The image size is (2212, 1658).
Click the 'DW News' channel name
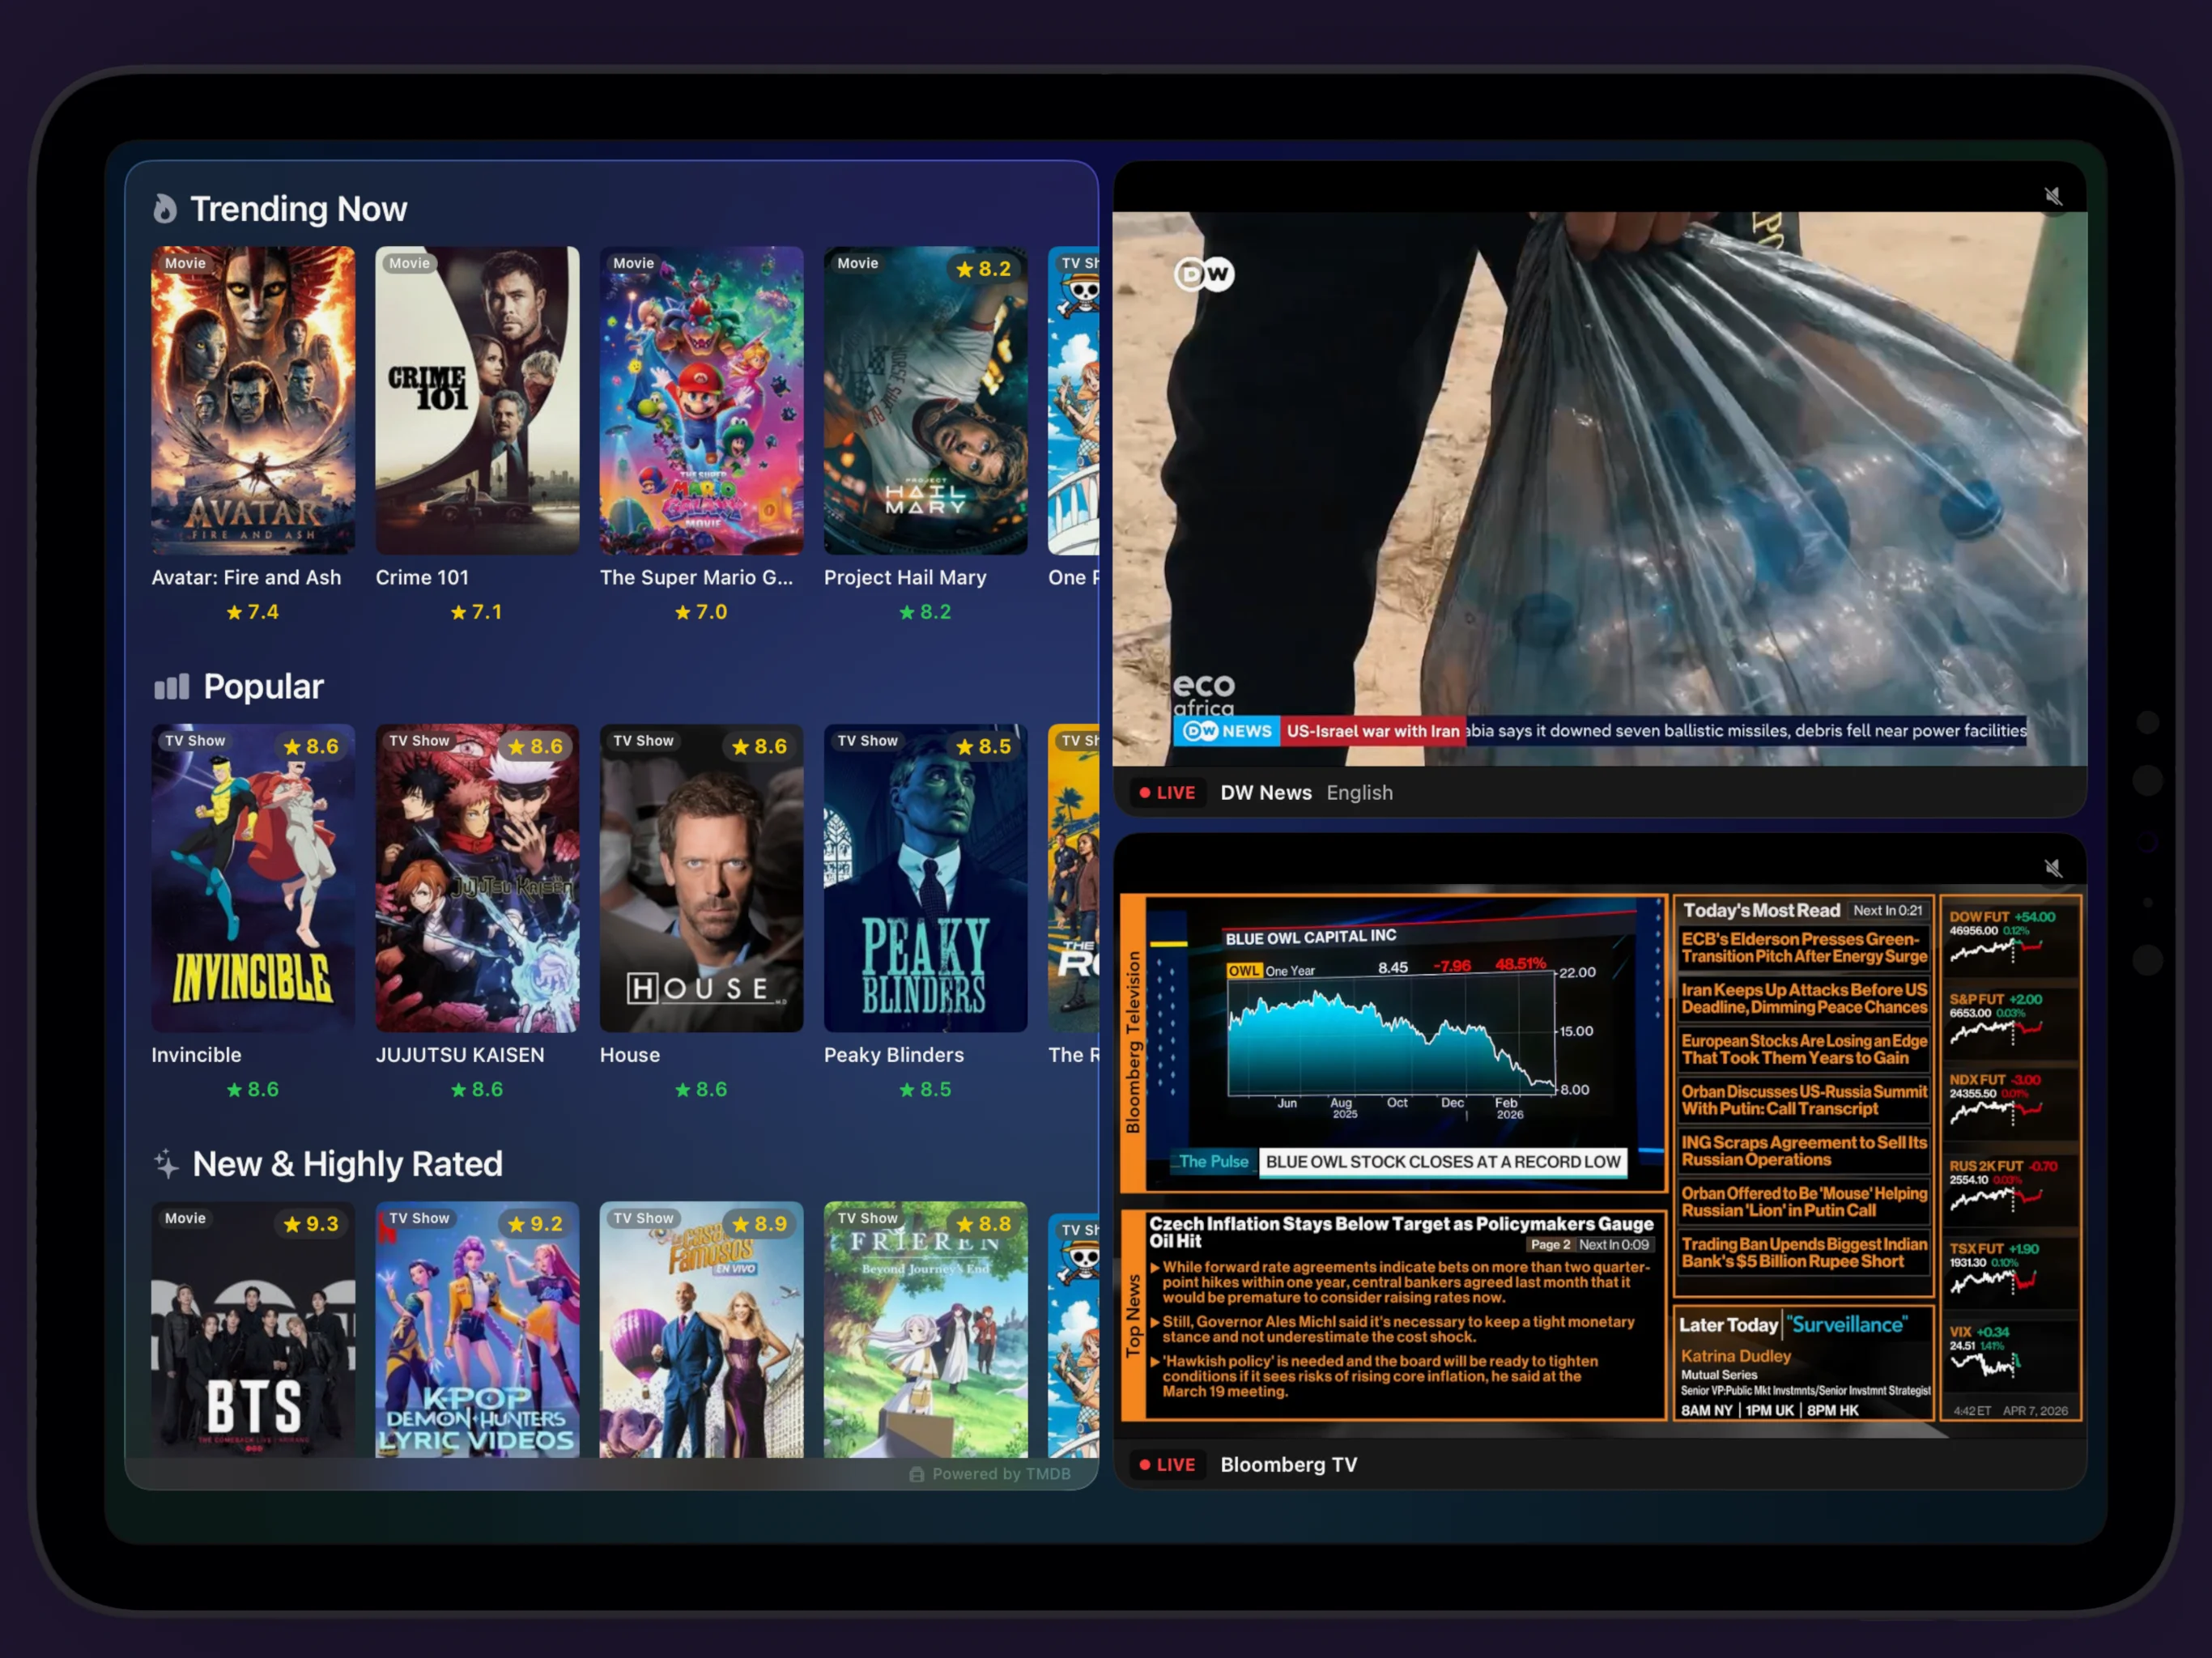coord(1266,793)
